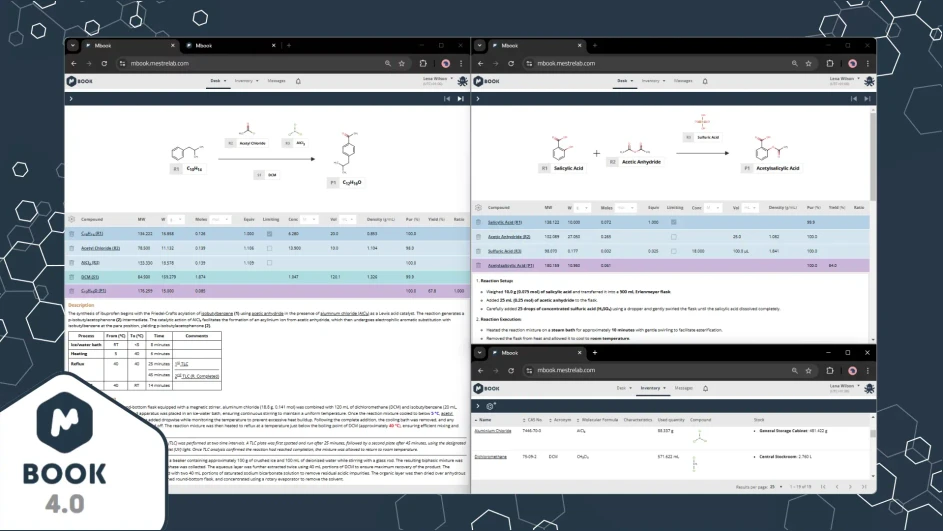Open Vol unit dropdown in ibuprofen table header
The image size is (943, 531).
point(348,219)
